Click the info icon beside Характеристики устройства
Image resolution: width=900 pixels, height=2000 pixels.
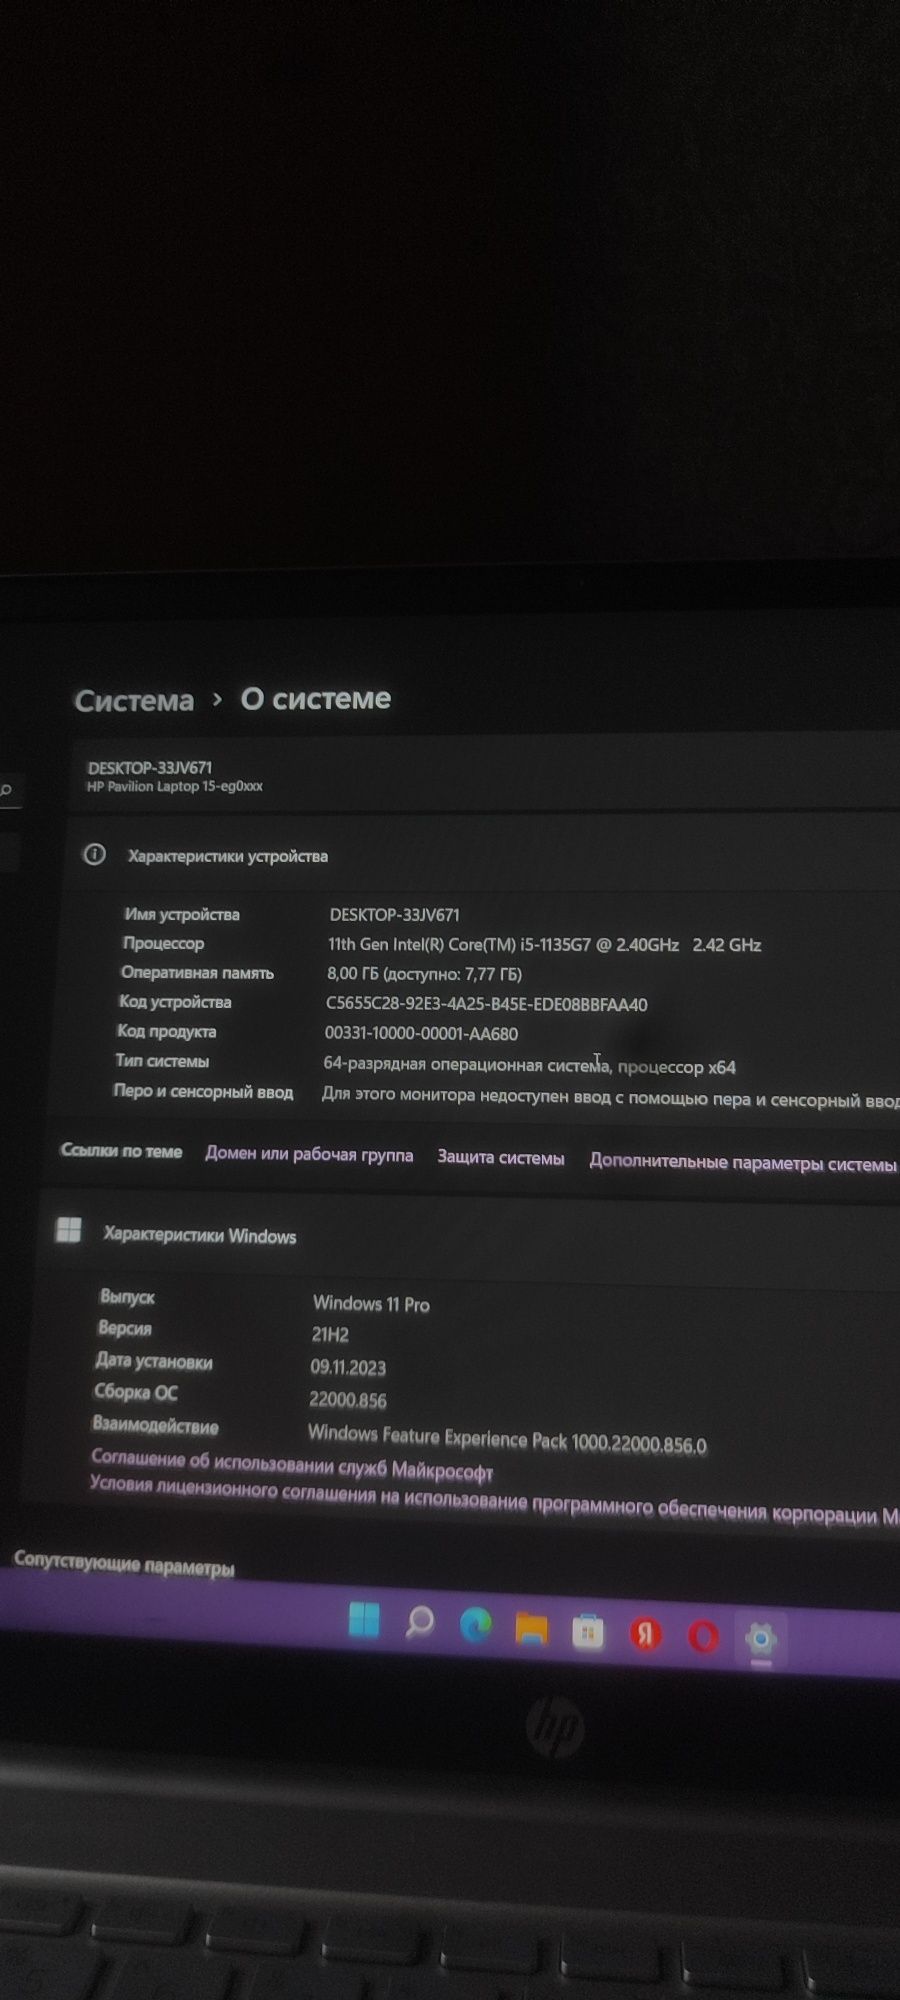click(x=94, y=855)
